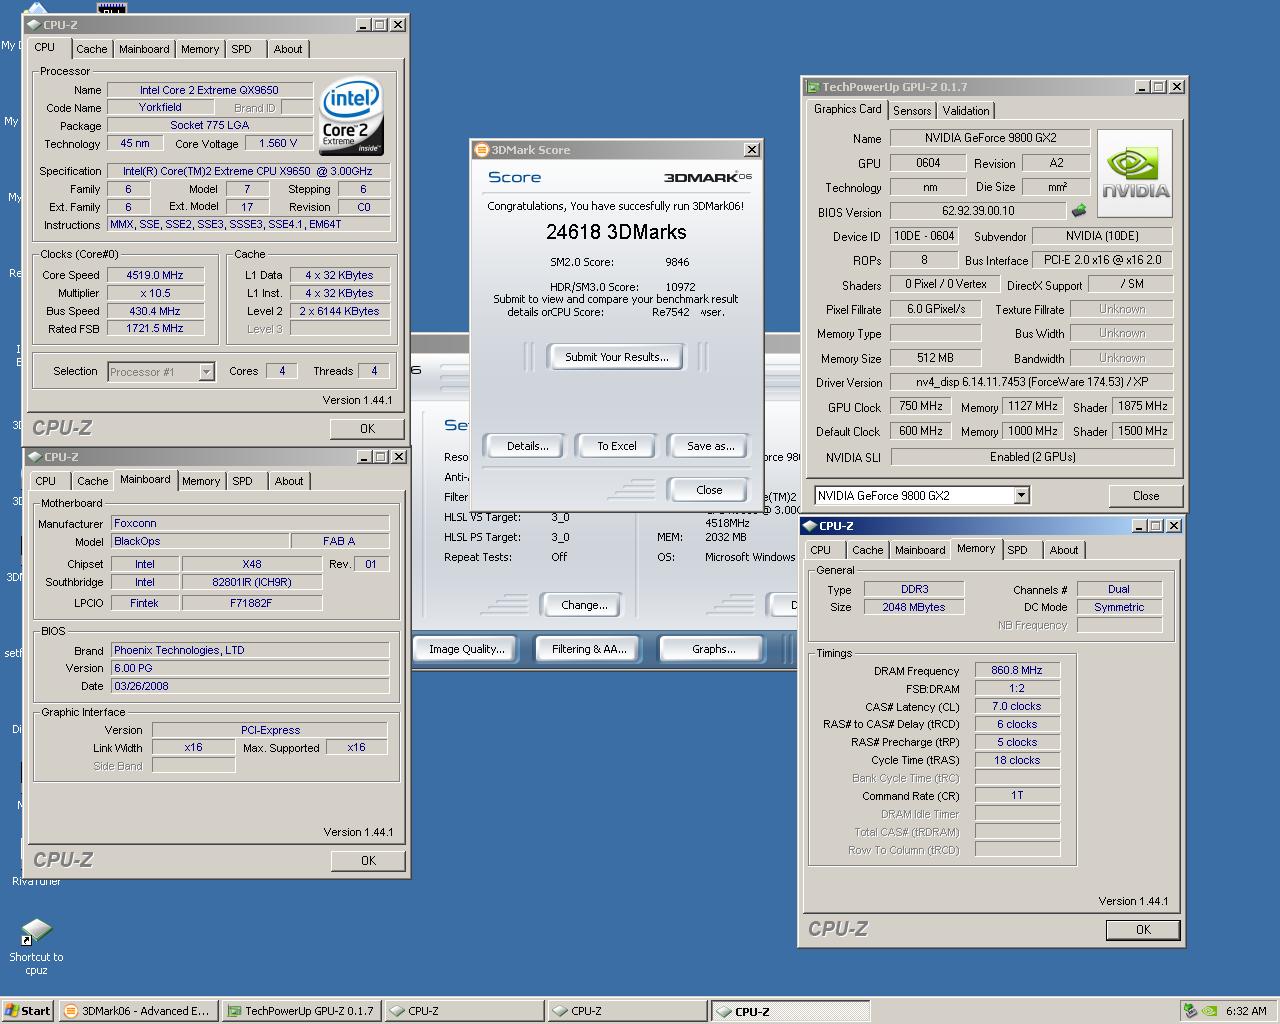Click the 3DMark Score dialog title bar icon
This screenshot has width=1280, height=1024.
[481, 150]
